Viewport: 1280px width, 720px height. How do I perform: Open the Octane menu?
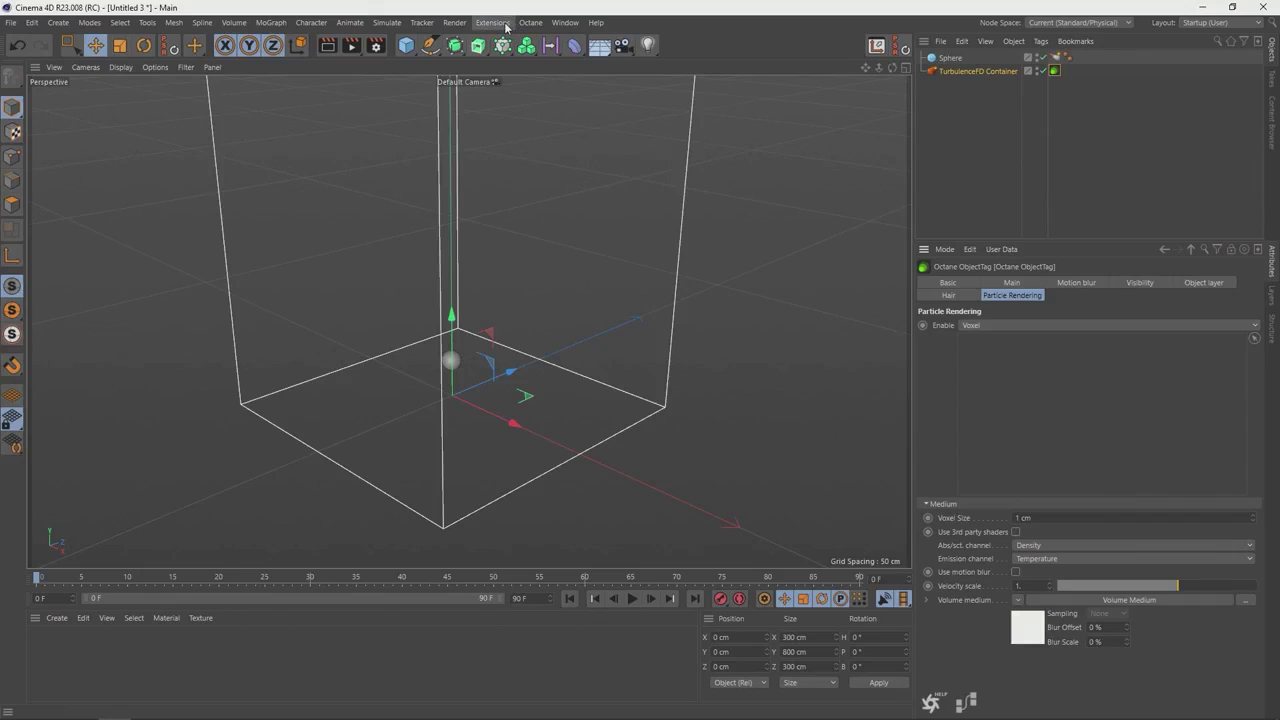530,22
